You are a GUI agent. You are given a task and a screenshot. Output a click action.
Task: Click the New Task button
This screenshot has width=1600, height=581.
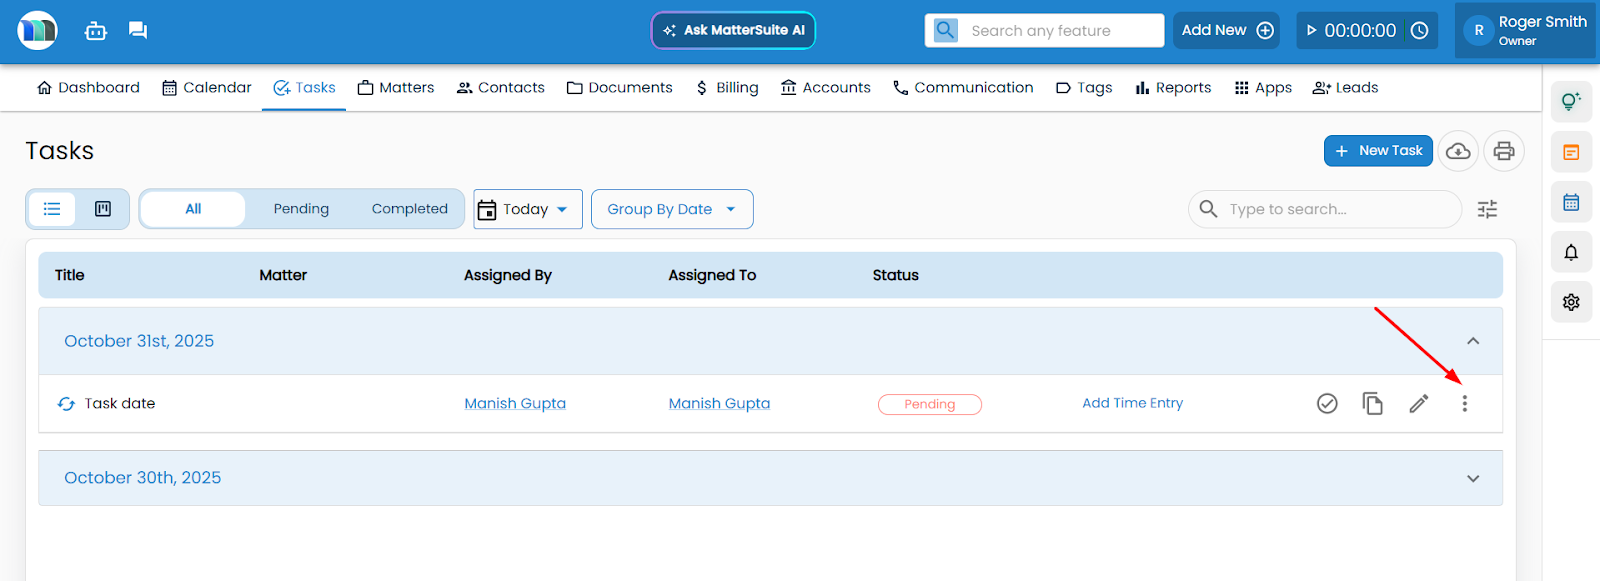coord(1378,151)
